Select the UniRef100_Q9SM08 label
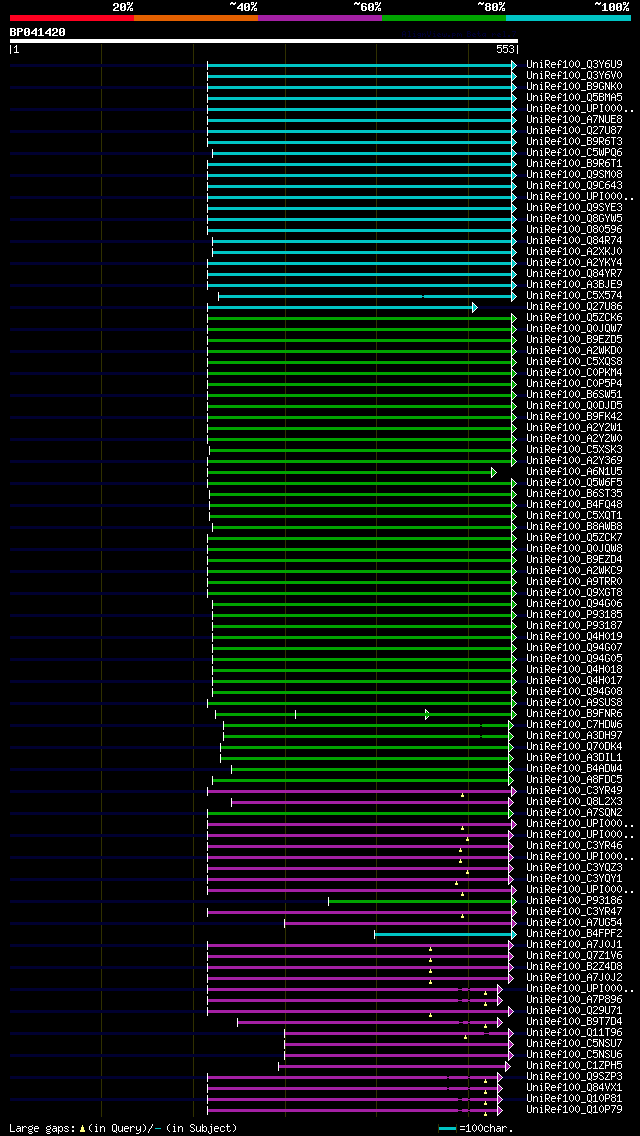Viewport: 640px width, 1136px height. click(x=574, y=175)
